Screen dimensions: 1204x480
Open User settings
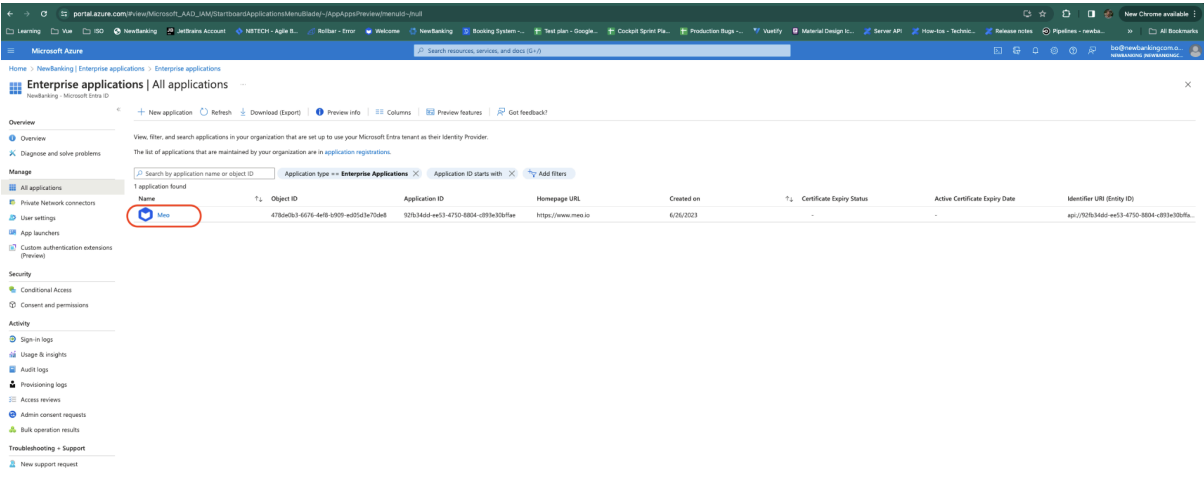pos(32,217)
